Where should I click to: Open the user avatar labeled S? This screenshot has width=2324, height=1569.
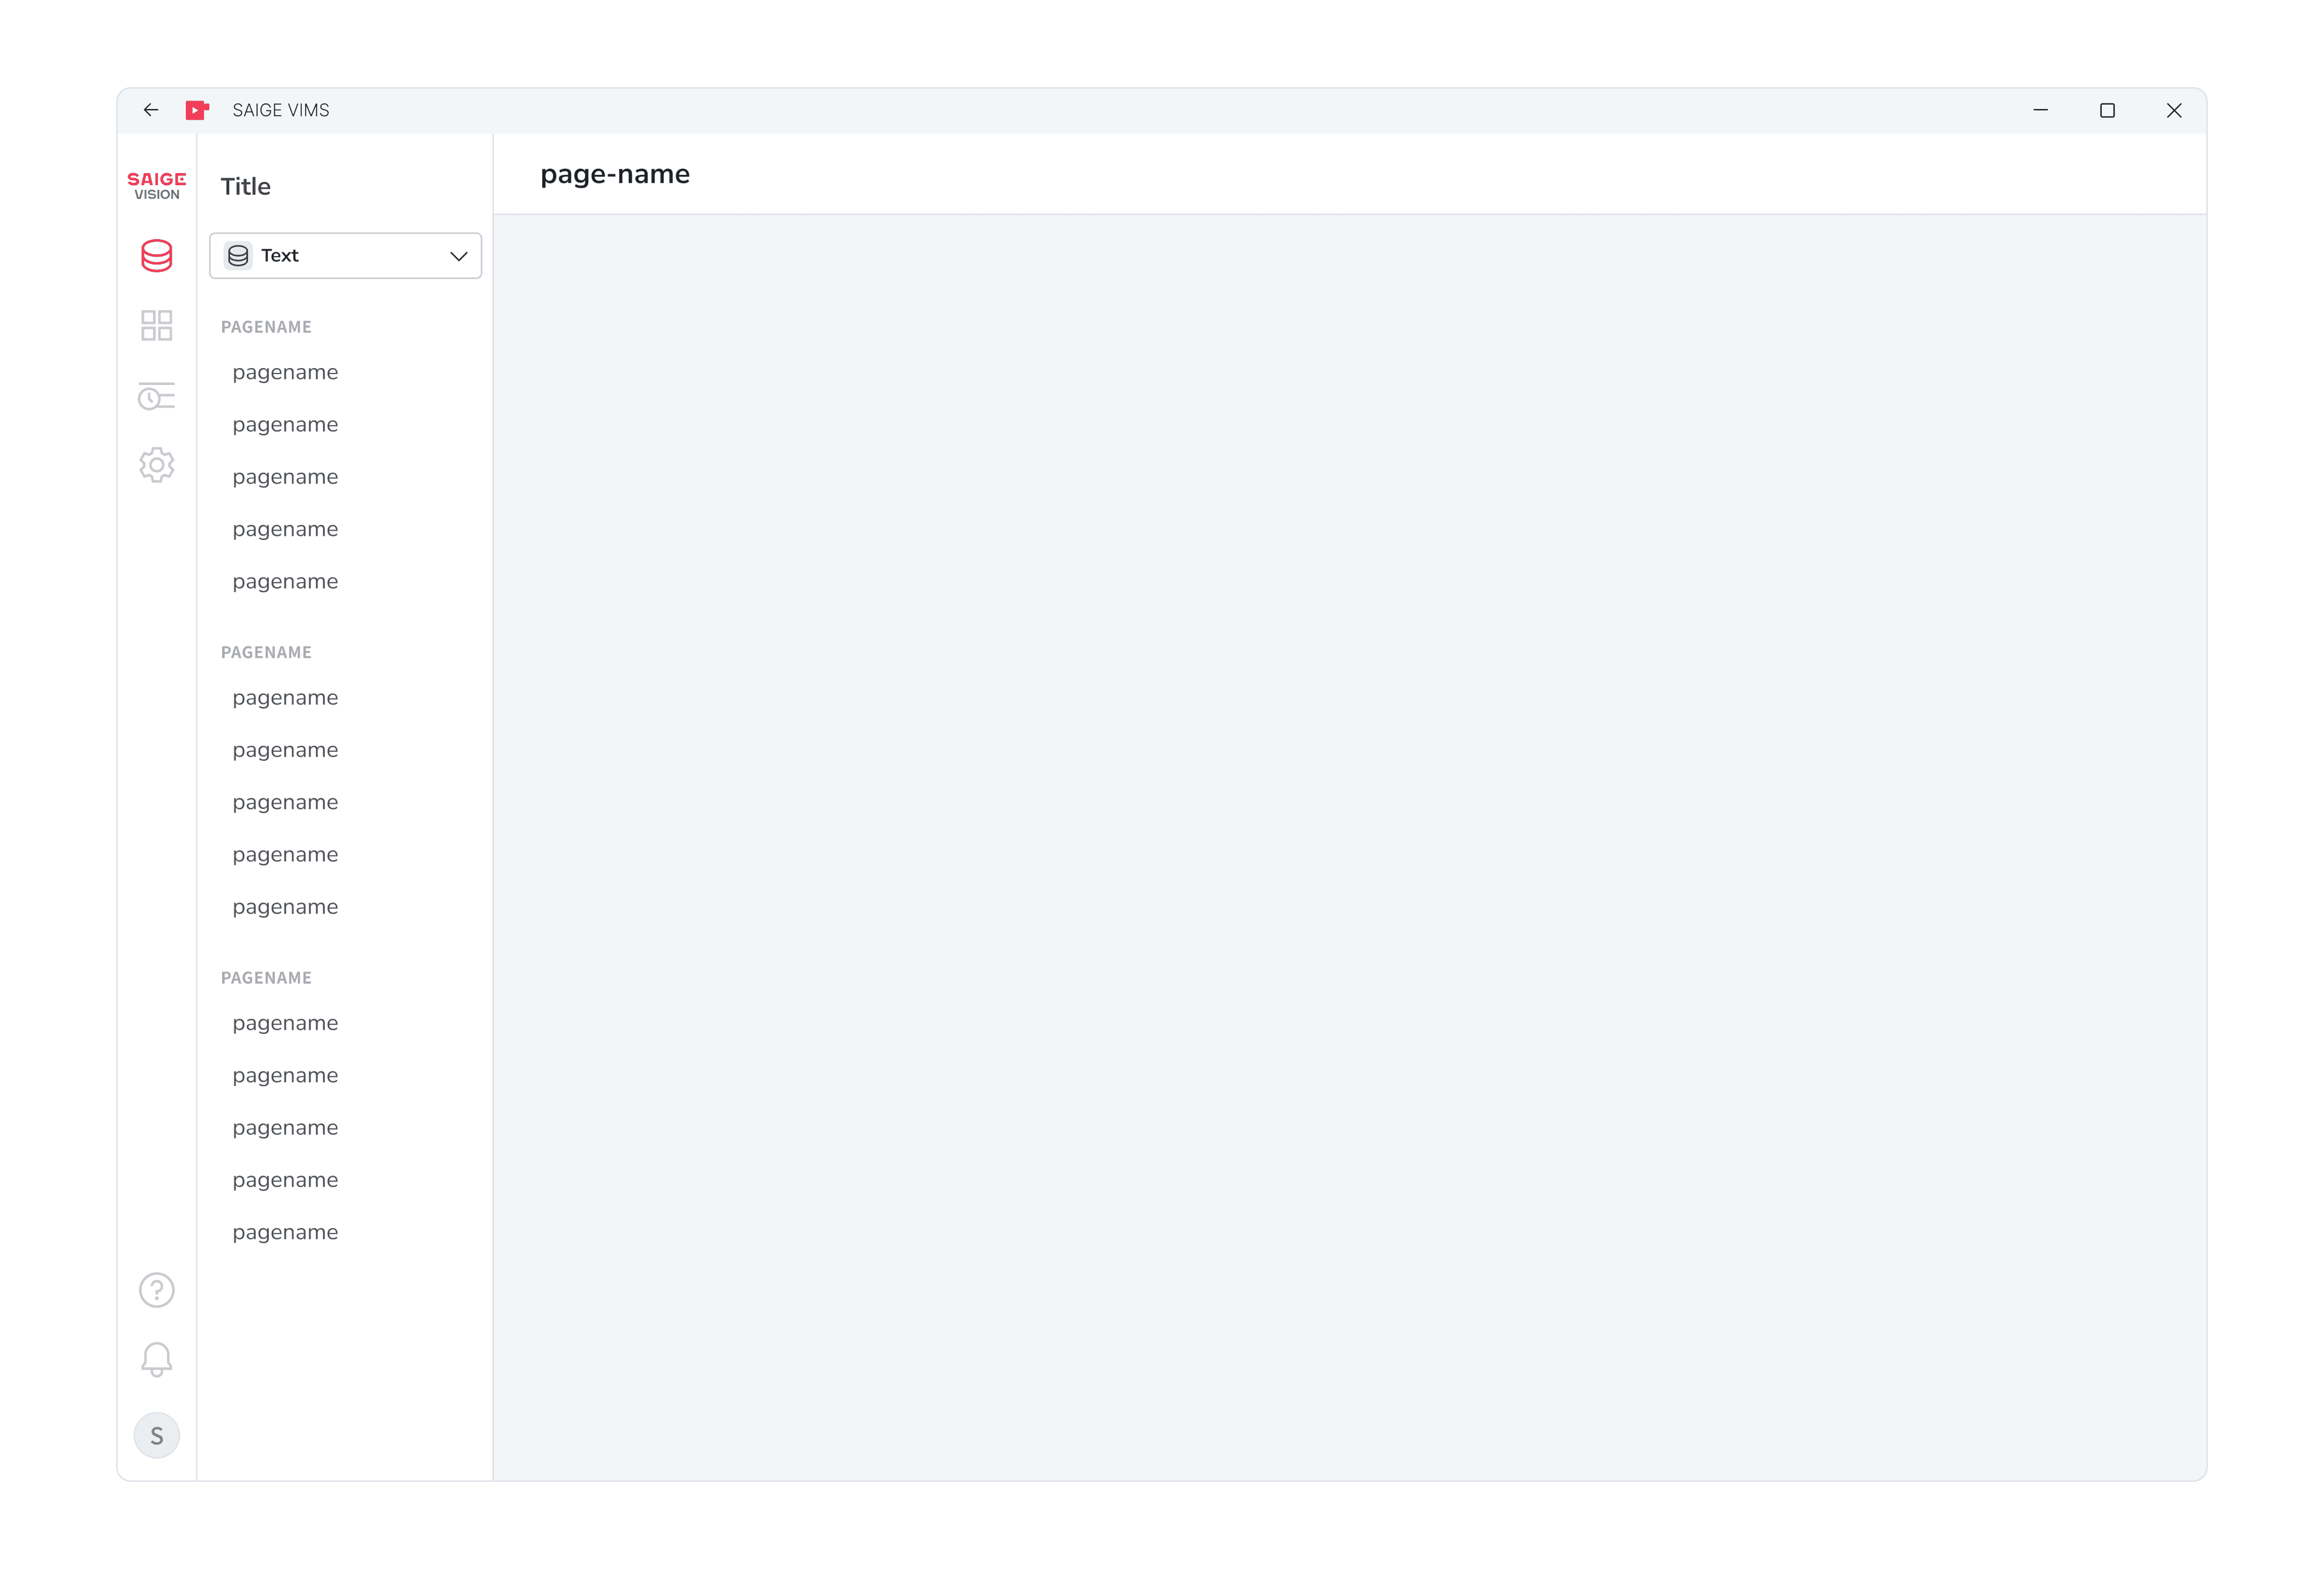click(x=156, y=1436)
